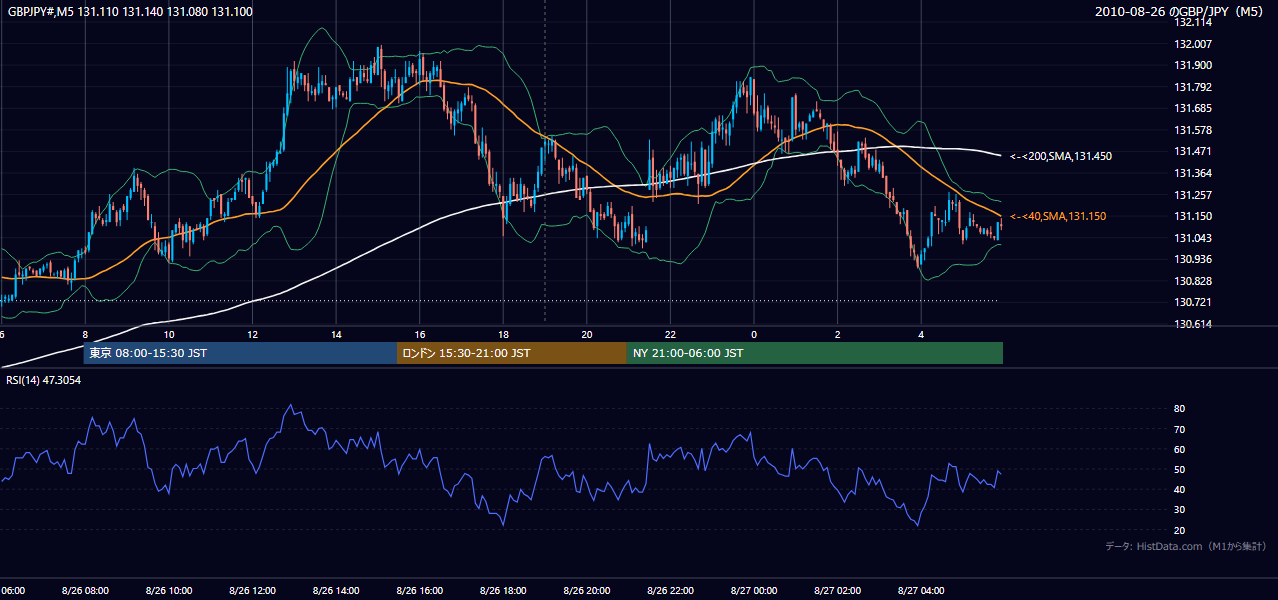Click the 2010-08-26 GBP/JPY (M5) chart title
The height and width of the screenshot is (600, 1278).
coord(1179,12)
